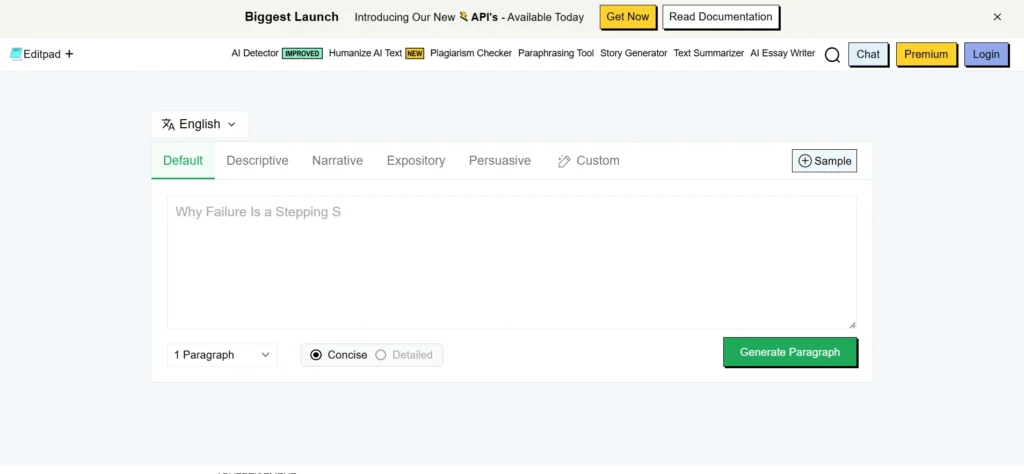Select the Detailed radio option

tap(381, 355)
